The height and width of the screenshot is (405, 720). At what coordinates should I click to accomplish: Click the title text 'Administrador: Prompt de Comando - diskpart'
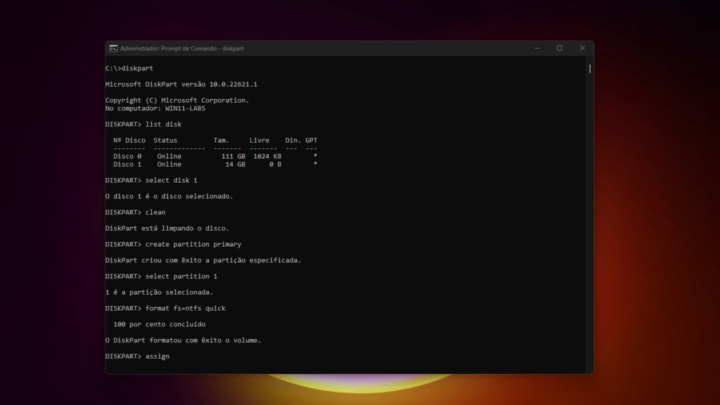click(182, 49)
